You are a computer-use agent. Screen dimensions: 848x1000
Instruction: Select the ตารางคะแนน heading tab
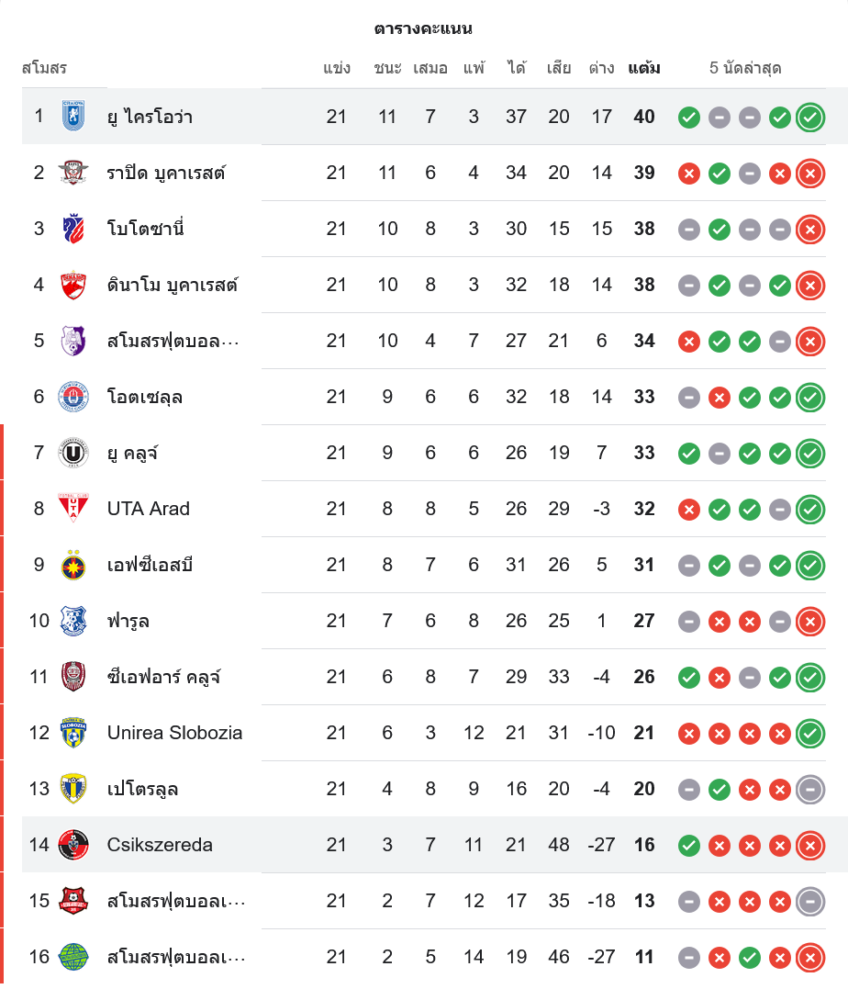(x=424, y=29)
